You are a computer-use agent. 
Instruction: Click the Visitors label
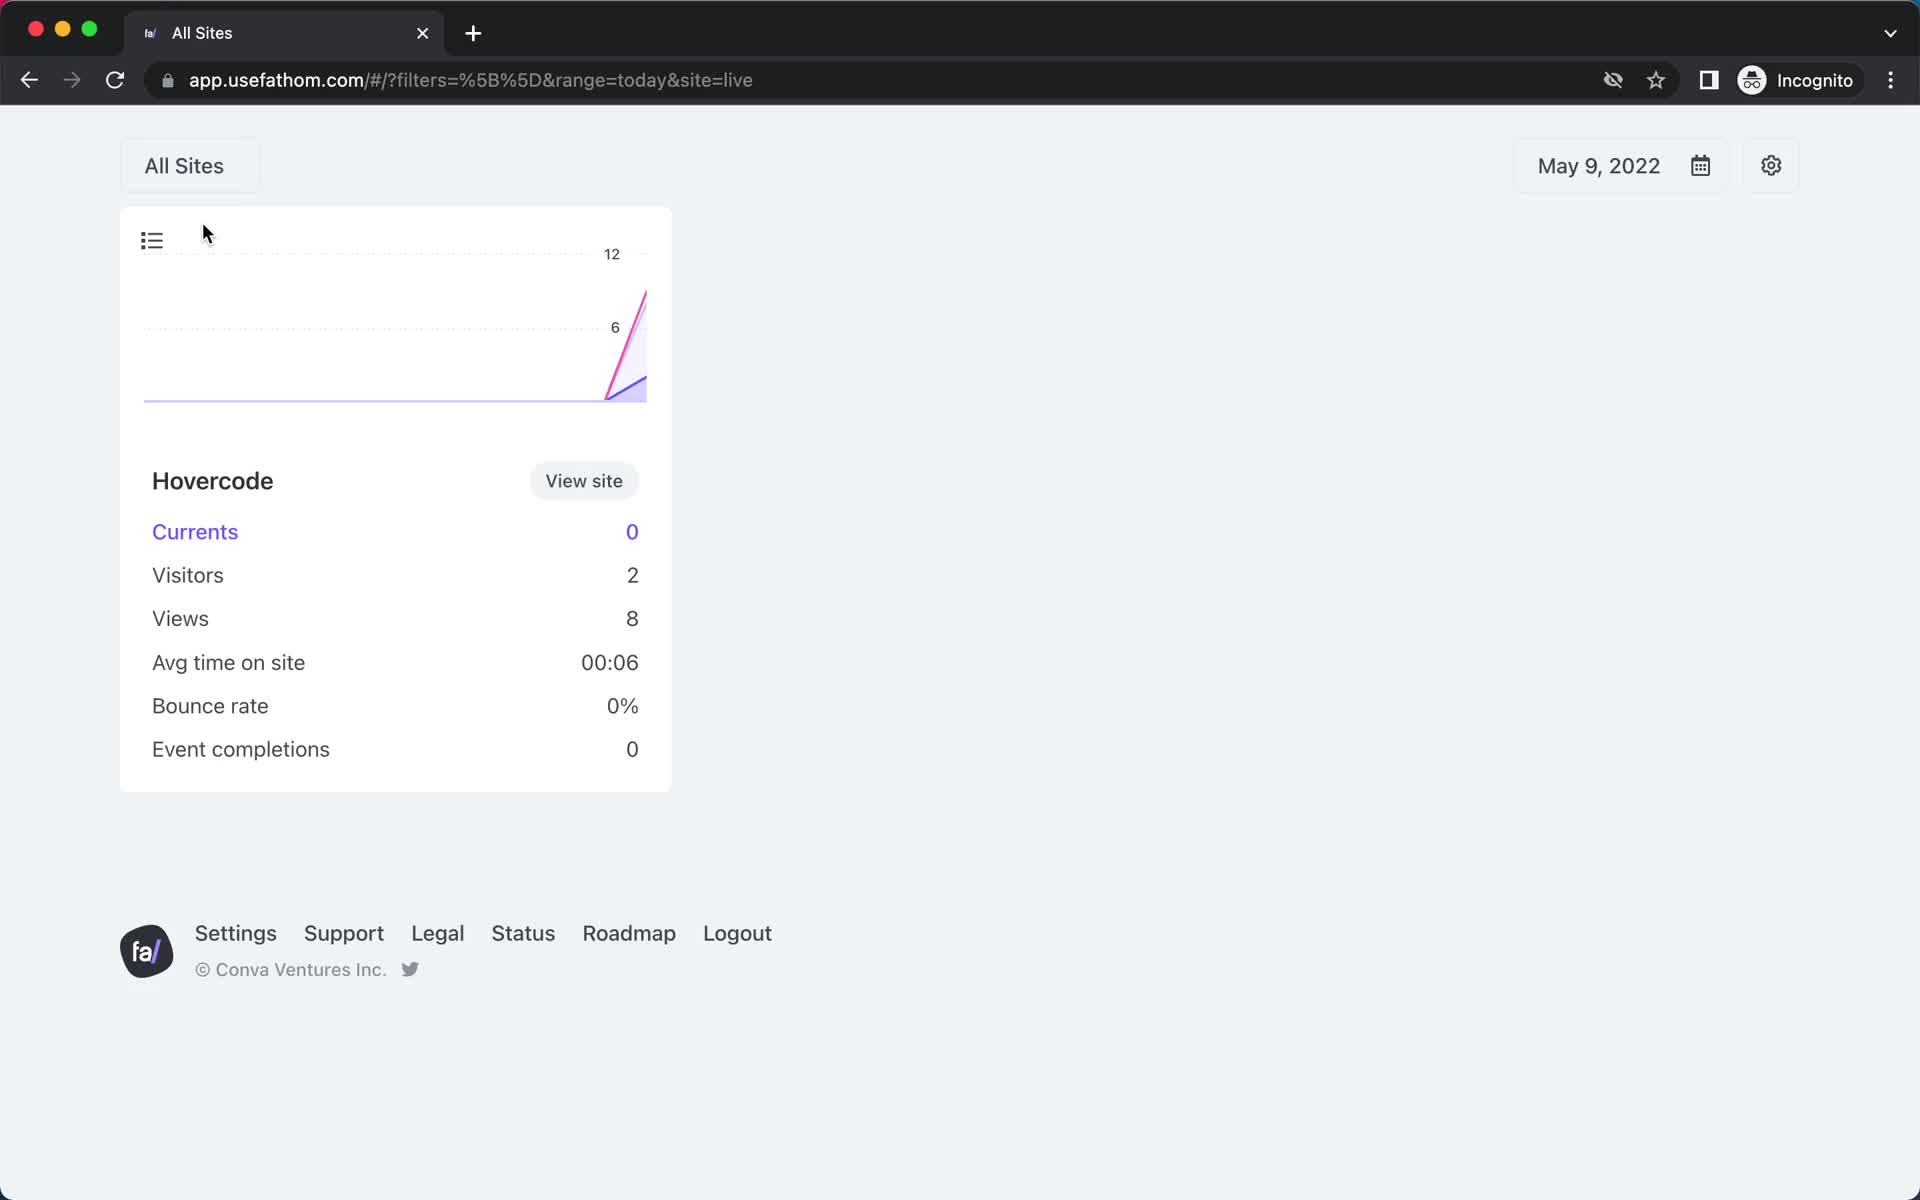[188, 575]
